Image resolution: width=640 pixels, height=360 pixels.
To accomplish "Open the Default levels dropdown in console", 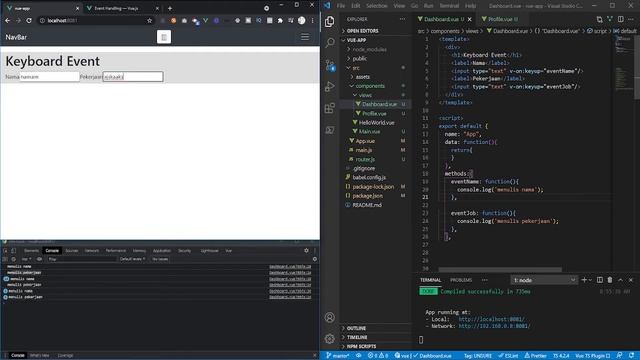I will pyautogui.click(x=132, y=259).
